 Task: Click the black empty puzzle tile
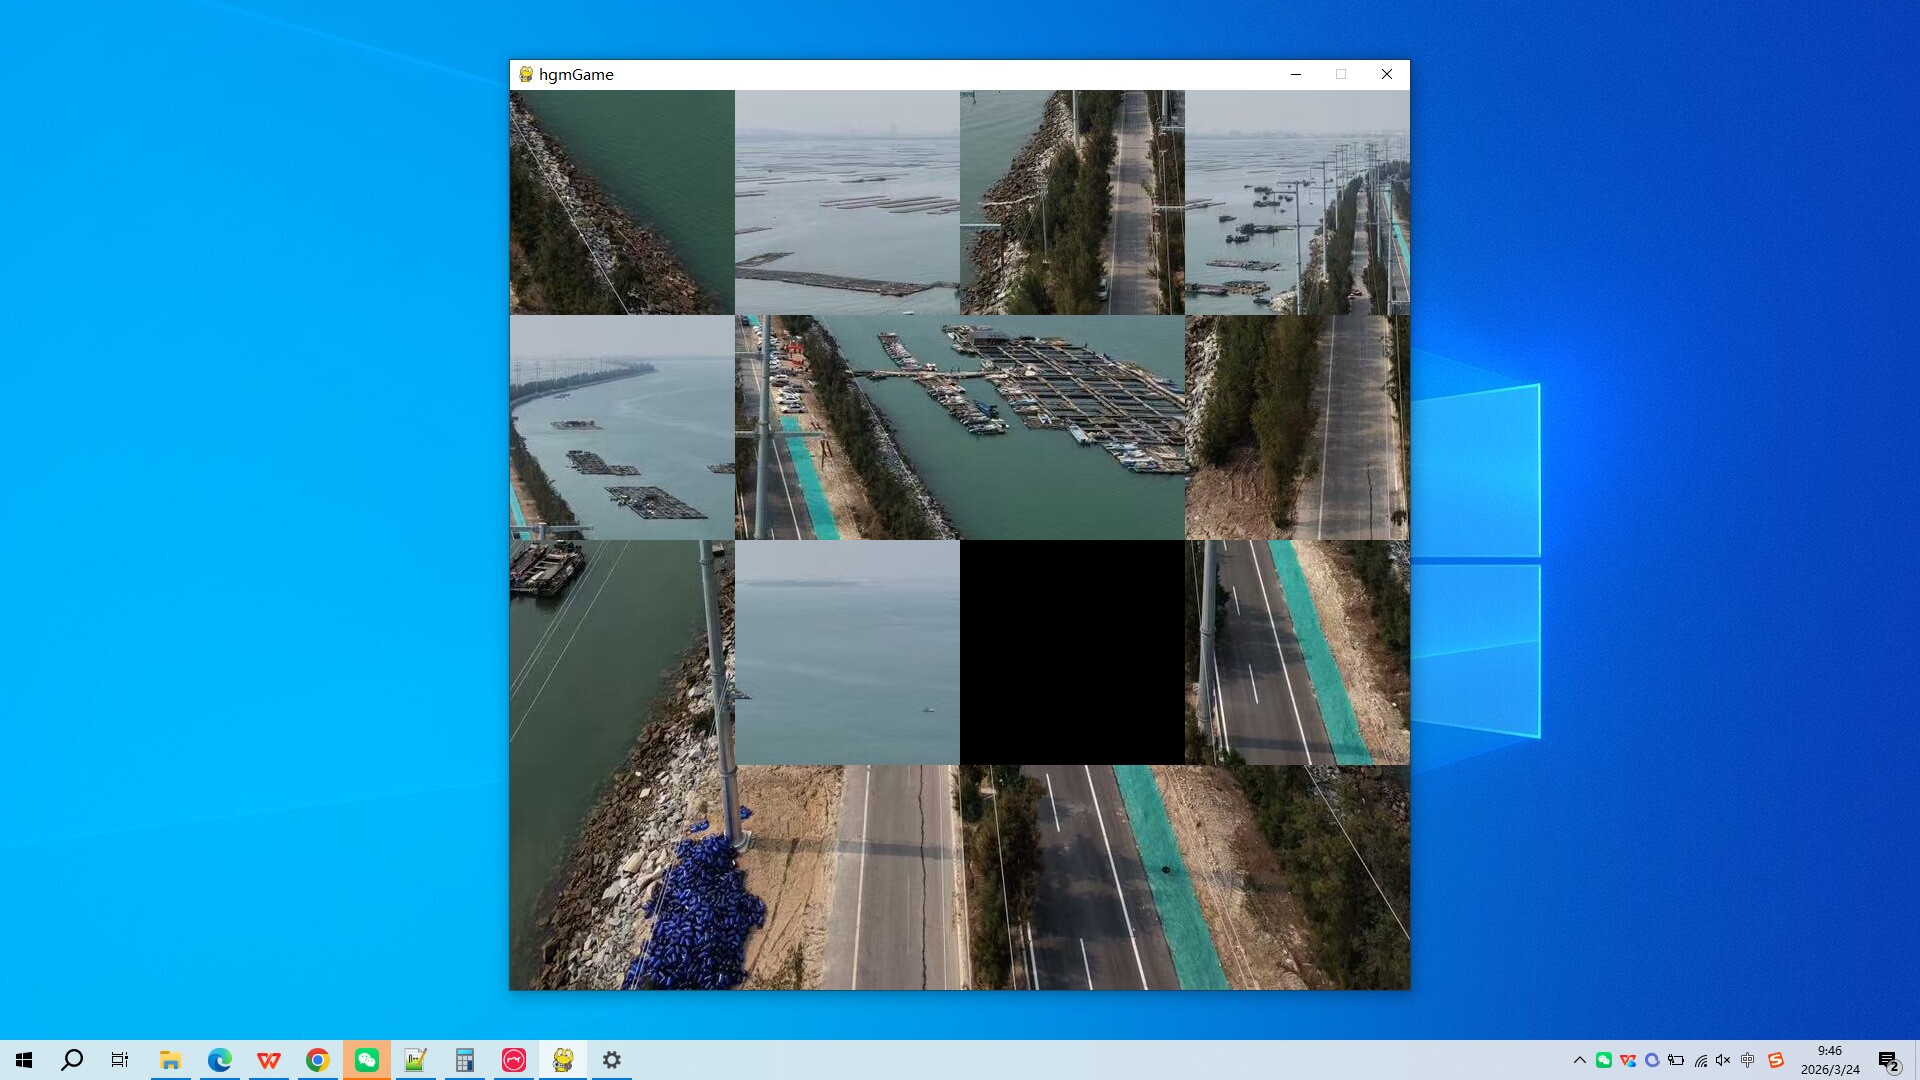point(1072,652)
